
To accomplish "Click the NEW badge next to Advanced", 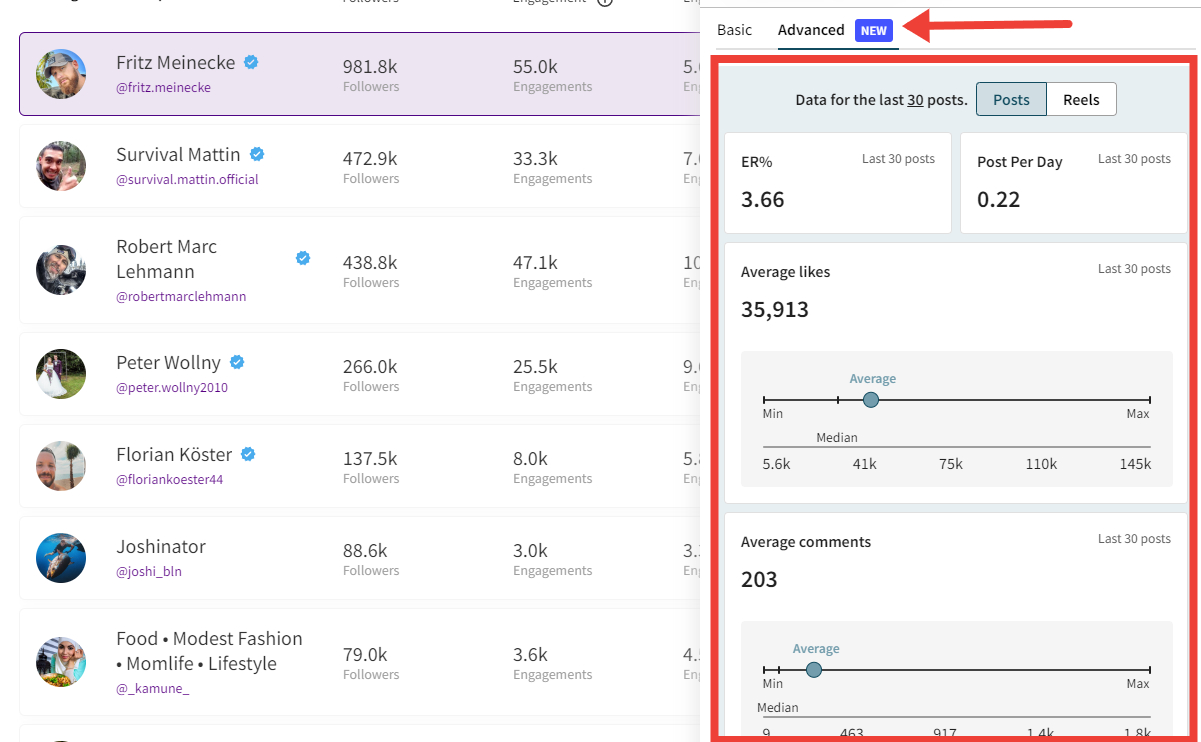I will pyautogui.click(x=874, y=31).
